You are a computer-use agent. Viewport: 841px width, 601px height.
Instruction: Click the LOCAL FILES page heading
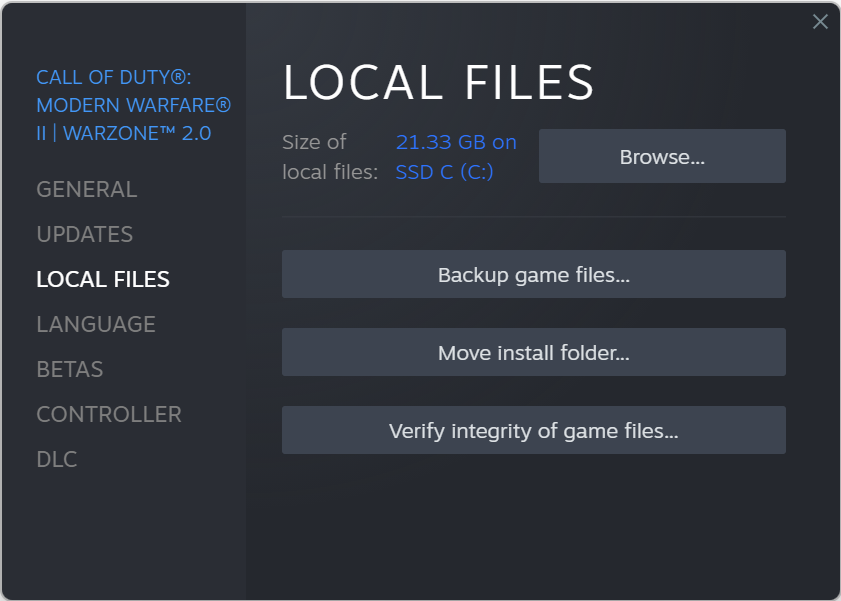coord(438,82)
